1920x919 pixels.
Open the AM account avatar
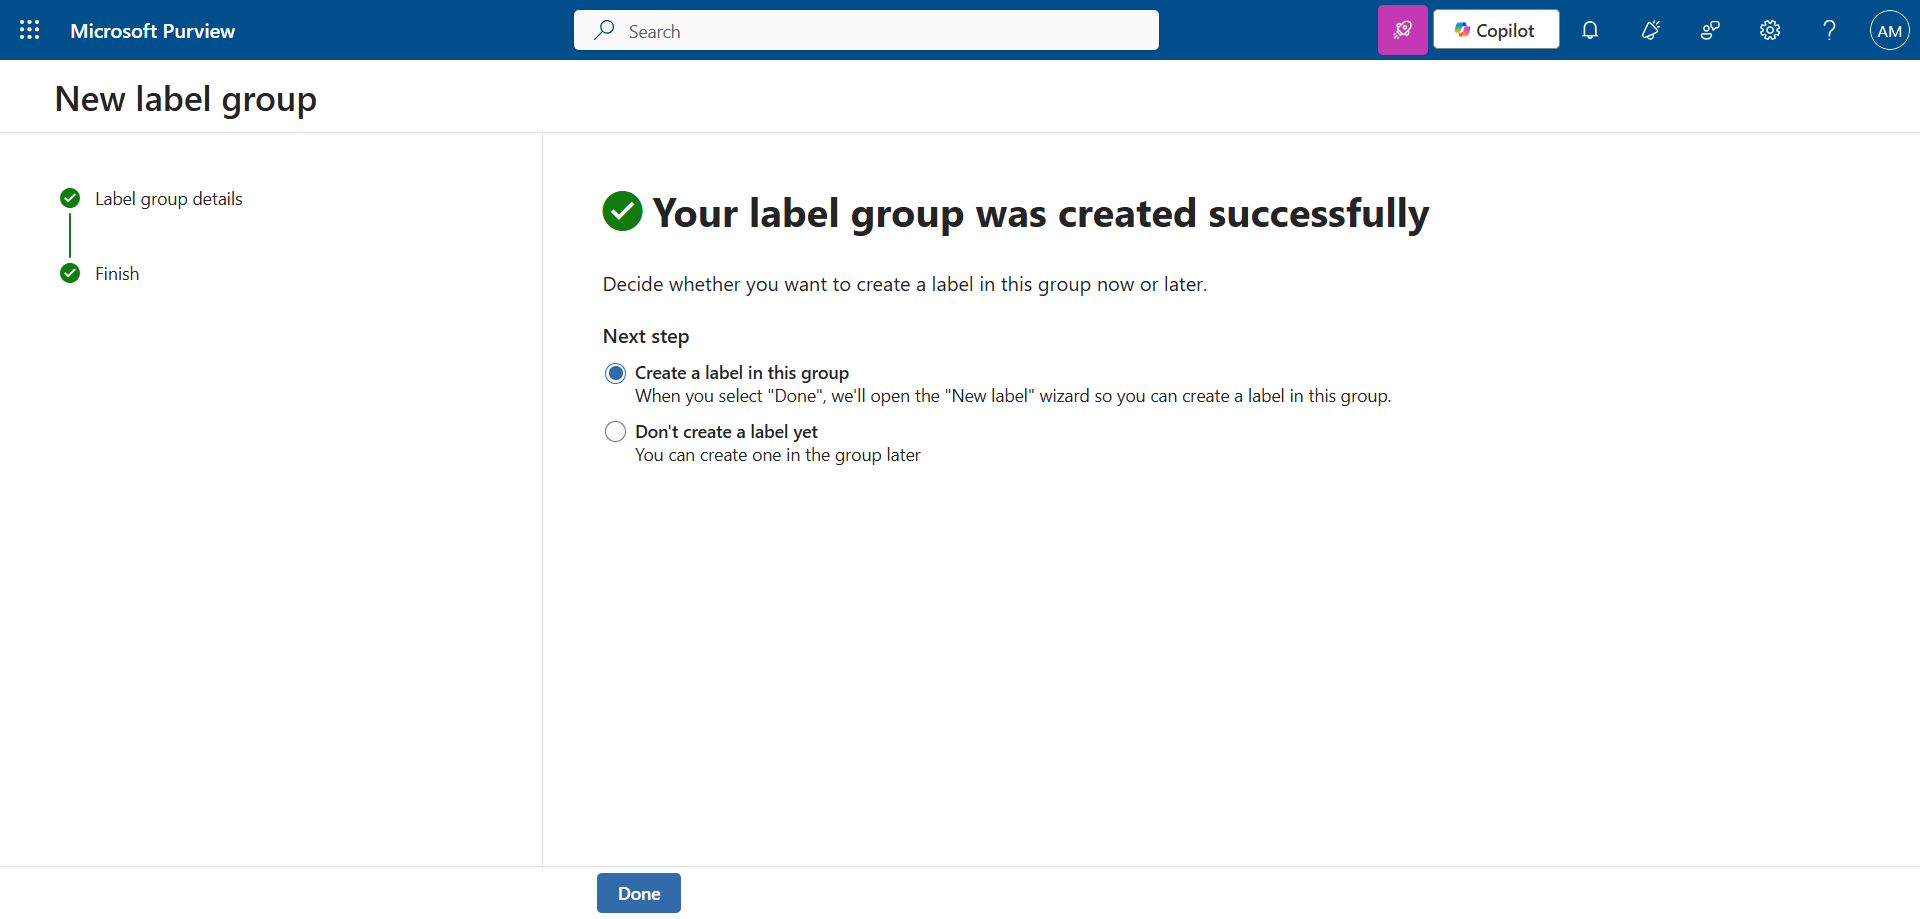pyautogui.click(x=1889, y=30)
